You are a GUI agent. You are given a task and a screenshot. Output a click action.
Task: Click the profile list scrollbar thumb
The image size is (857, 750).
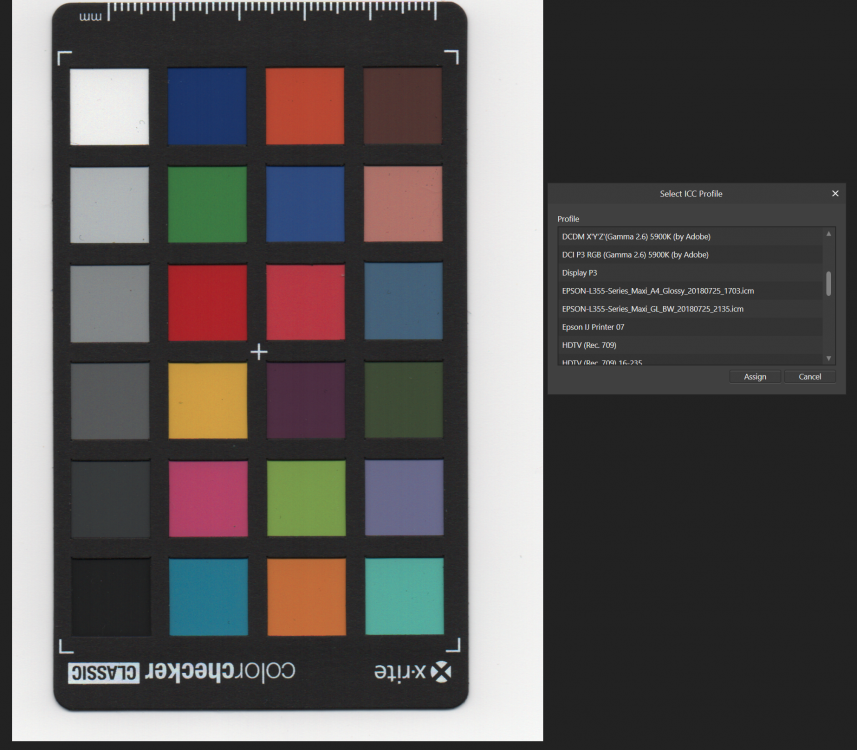[828, 283]
